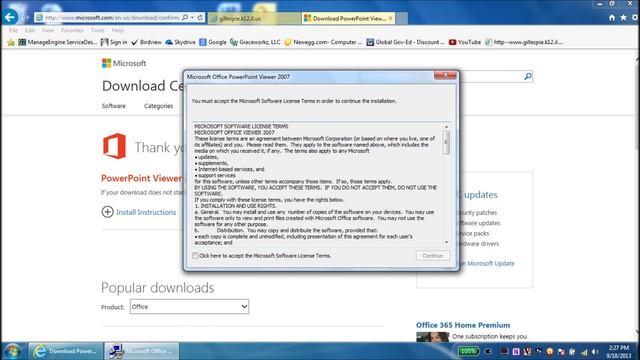Click the Install Instructions link

(x=146, y=212)
